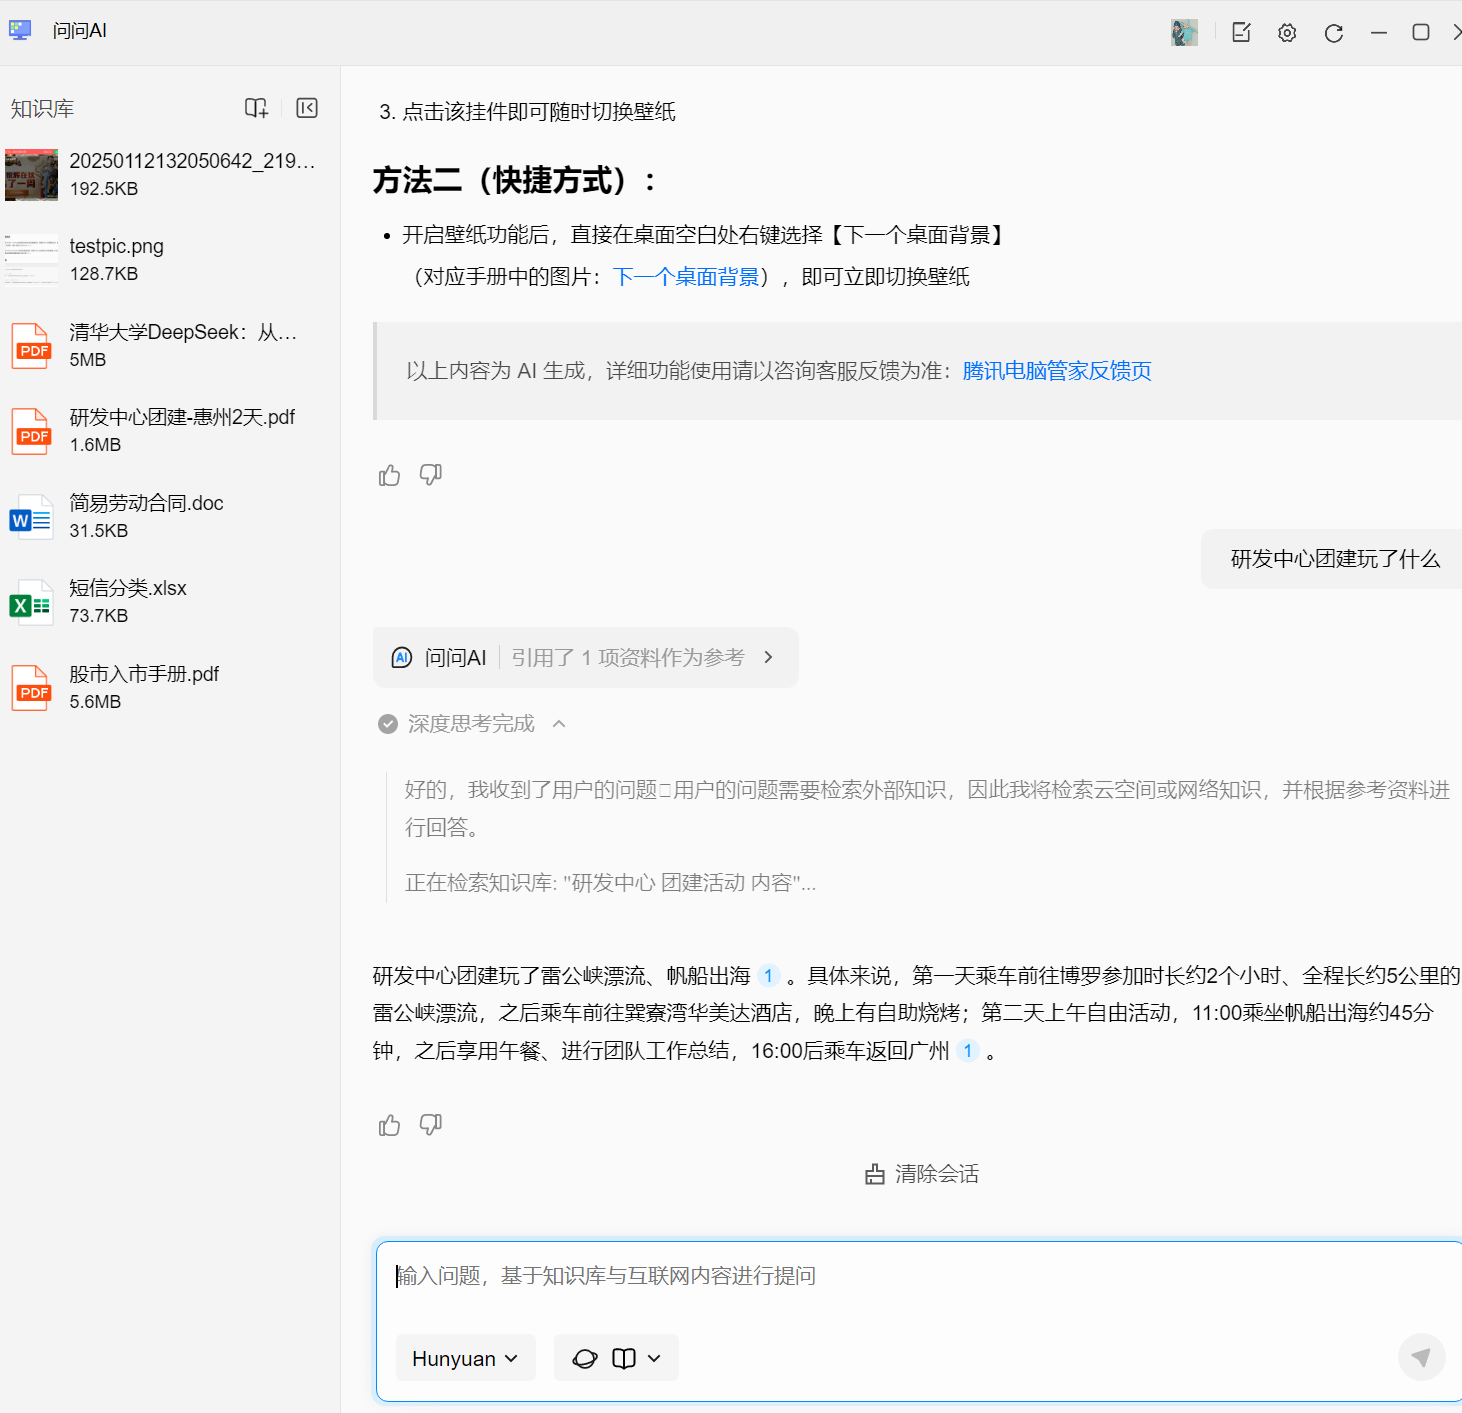The width and height of the screenshot is (1462, 1413).
Task: Send the question via the paper plane icon
Action: [x=1421, y=1357]
